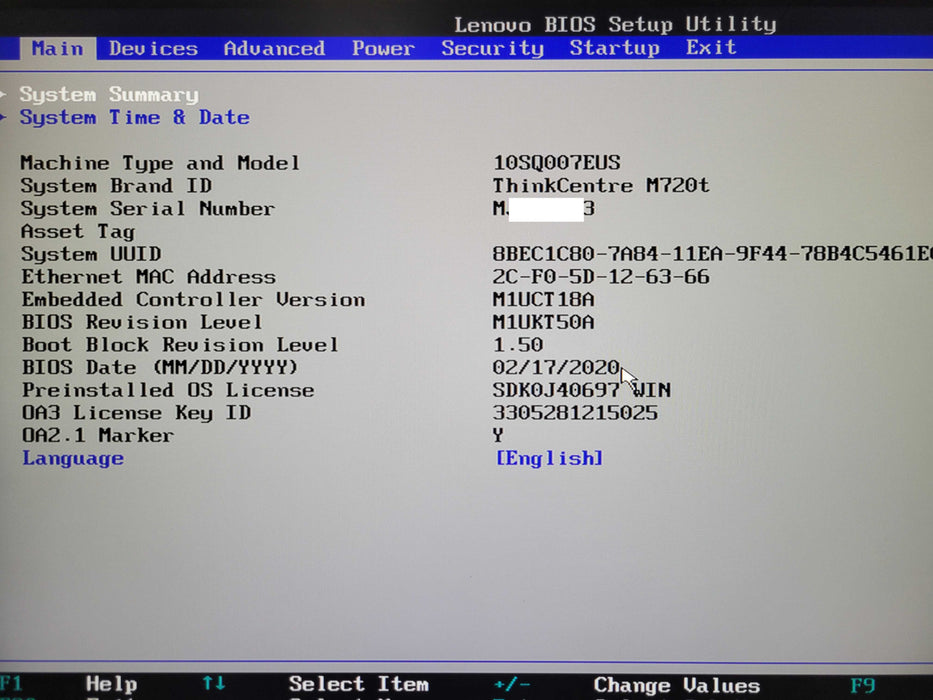Switch to the Devices tab

[x=153, y=48]
